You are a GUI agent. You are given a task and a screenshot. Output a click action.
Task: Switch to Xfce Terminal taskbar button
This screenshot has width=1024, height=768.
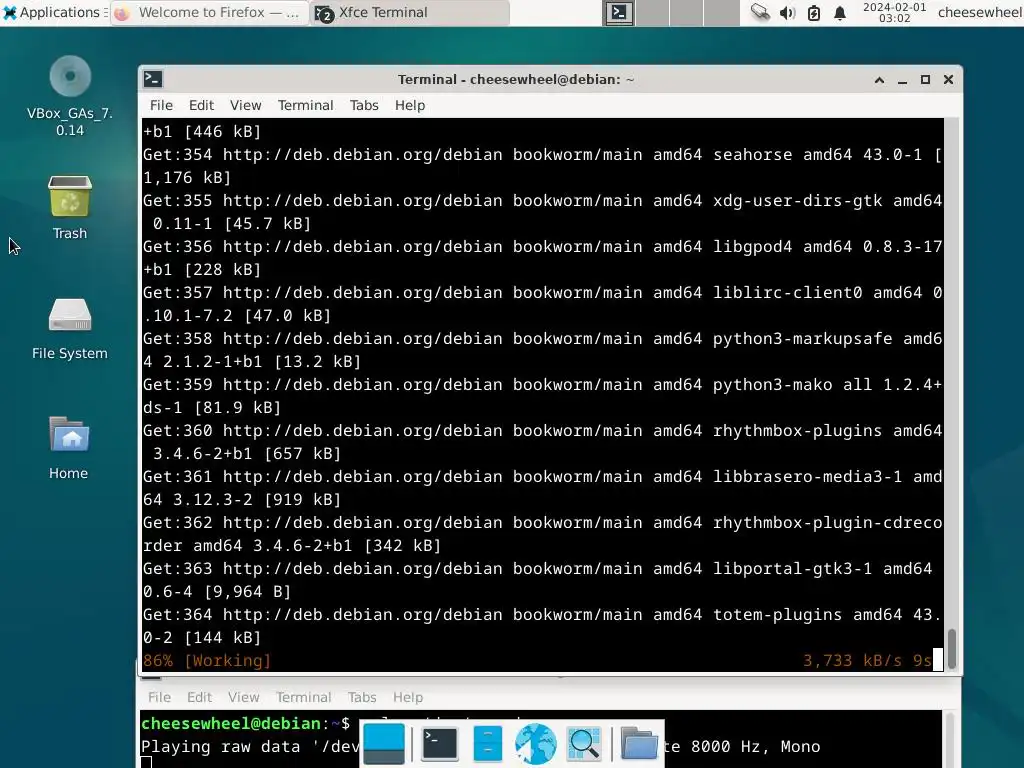pyautogui.click(x=410, y=12)
